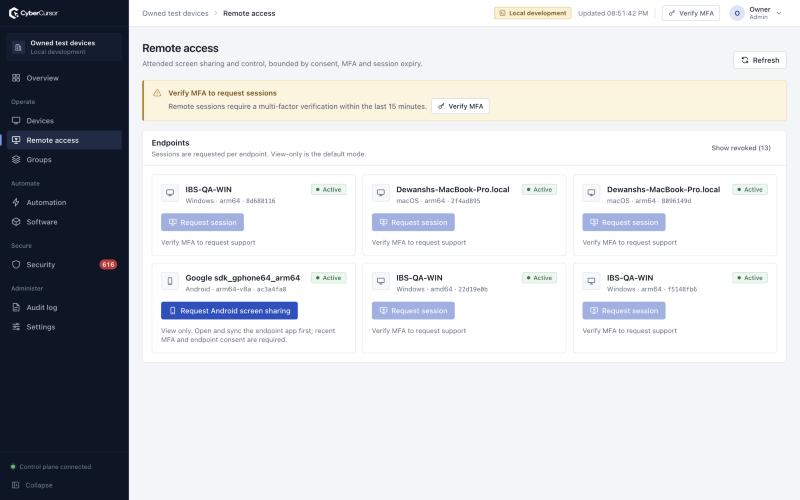Click 'View only. Open and sync' note
Viewport: 800px width, 500px height.
[248, 335]
